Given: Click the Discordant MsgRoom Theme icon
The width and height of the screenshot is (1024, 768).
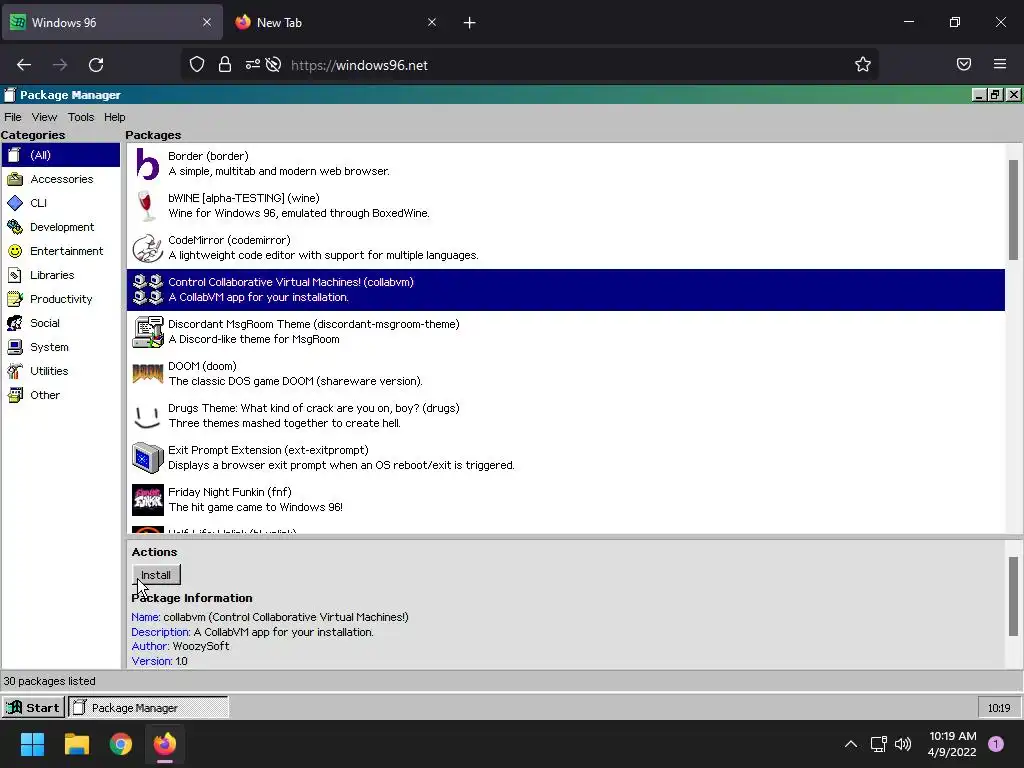Looking at the screenshot, I should pyautogui.click(x=148, y=332).
